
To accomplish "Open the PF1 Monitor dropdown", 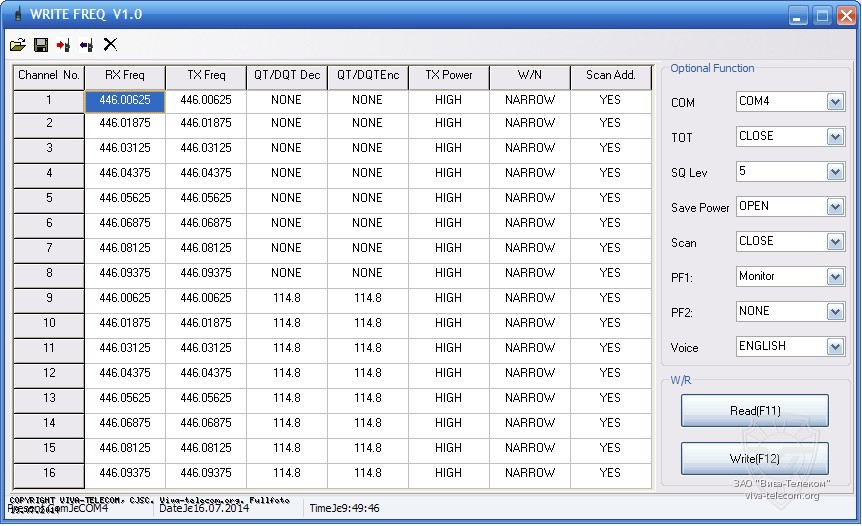I will tap(835, 277).
